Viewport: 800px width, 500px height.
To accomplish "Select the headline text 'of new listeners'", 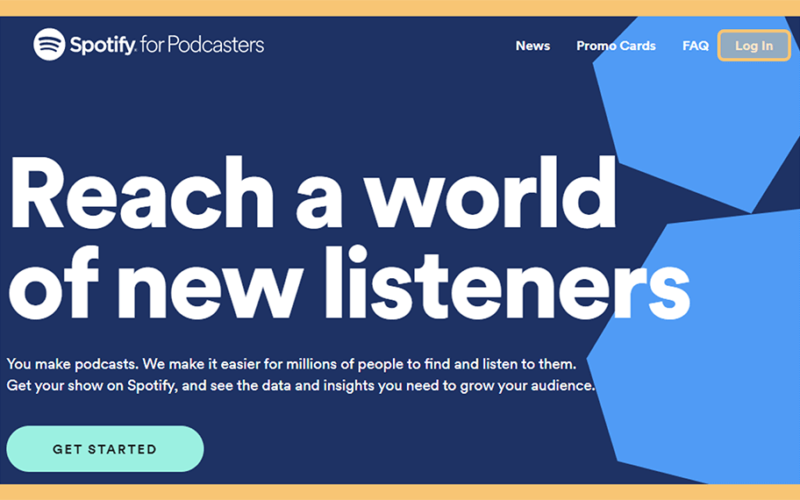I will (349, 282).
